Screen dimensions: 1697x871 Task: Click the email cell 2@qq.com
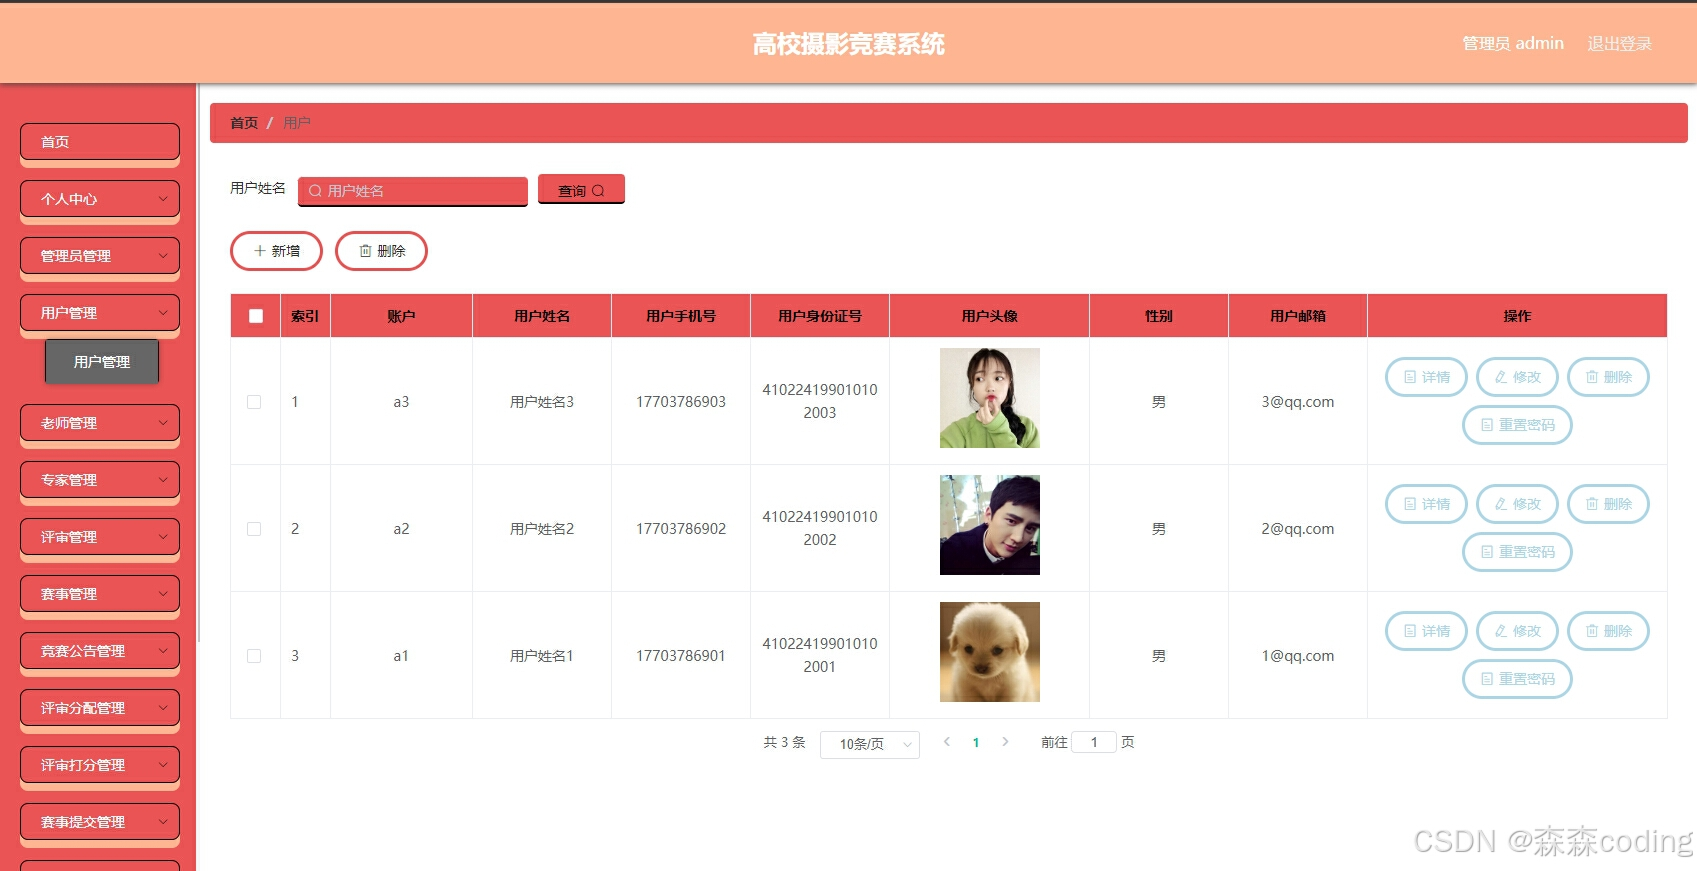click(1297, 529)
